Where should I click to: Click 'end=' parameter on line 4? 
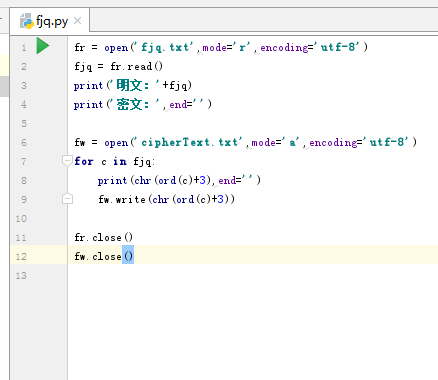pos(181,104)
